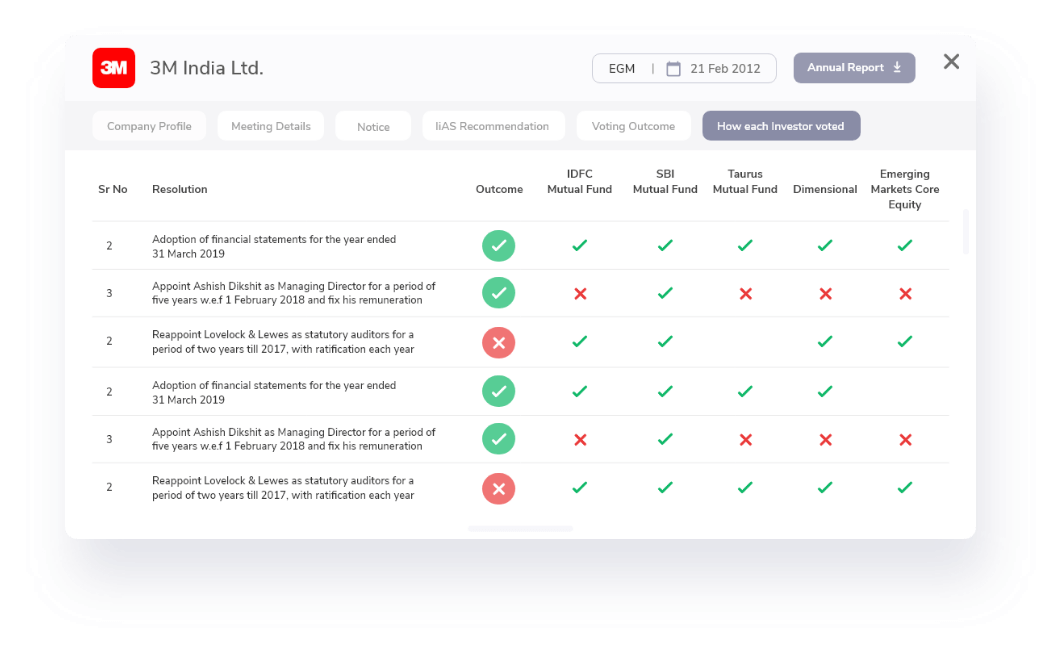Screen dimensions: 1061x654
Task: Open the Meeting Details tab
Action: pos(270,126)
